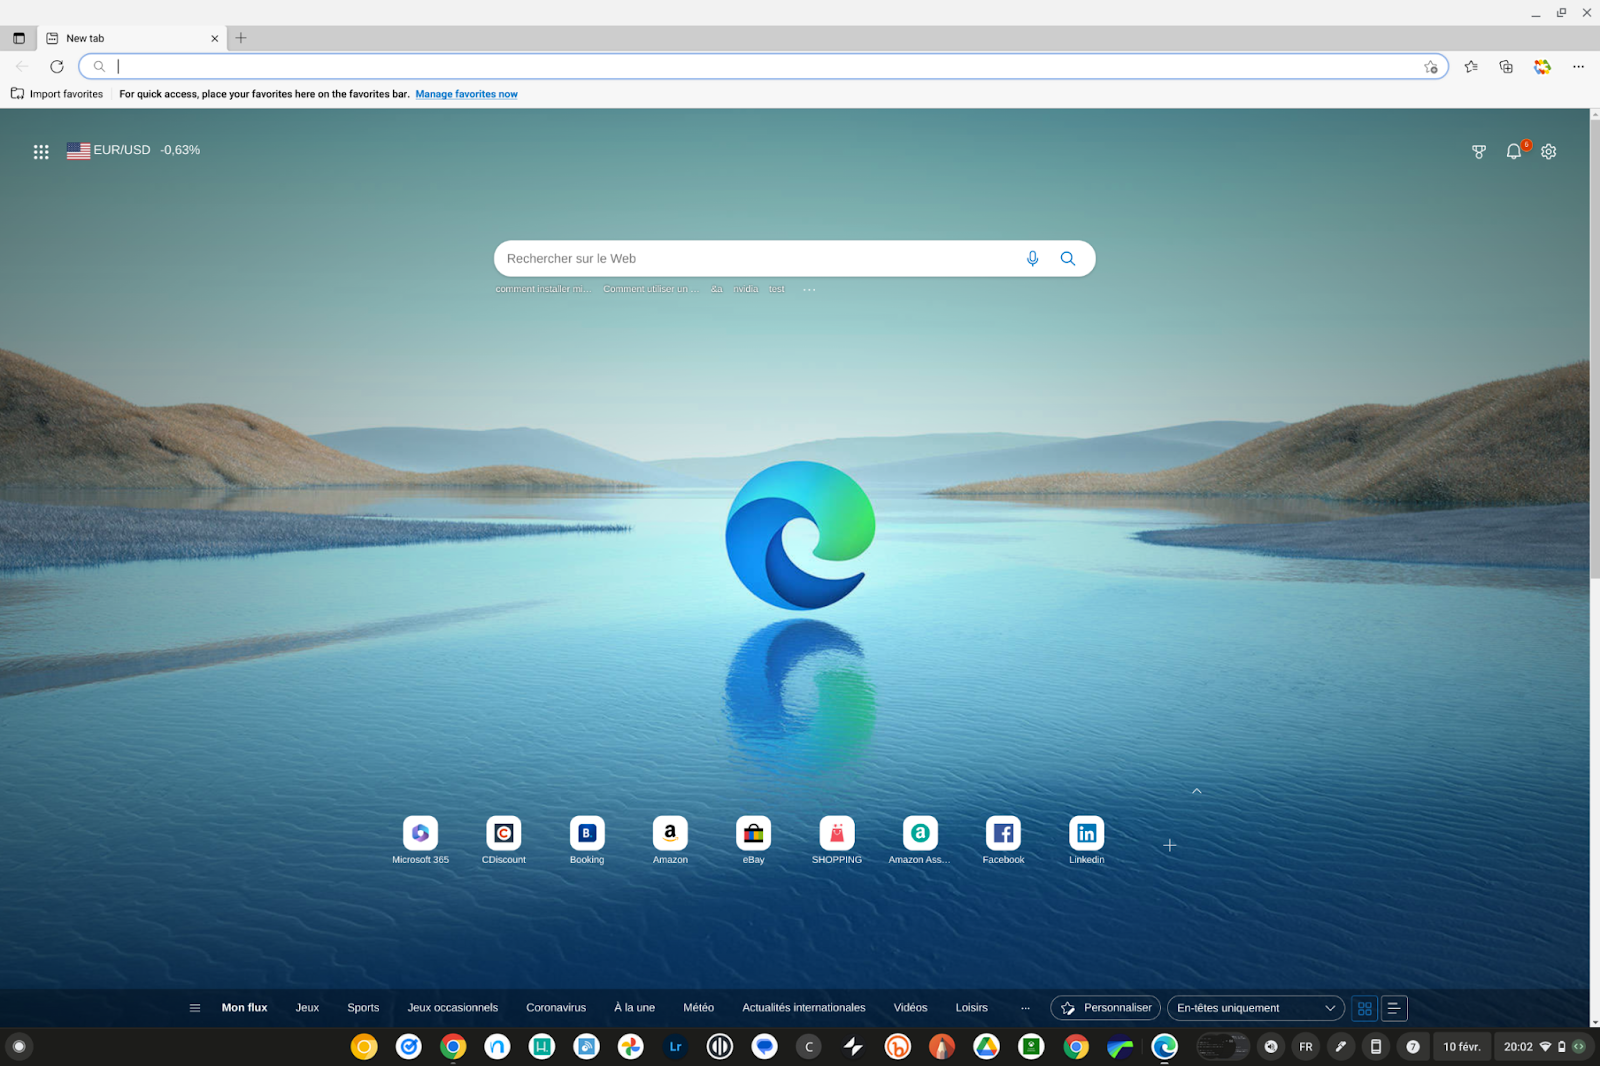This screenshot has height=1066, width=1600.
Task: Open Booking quick link
Action: [x=587, y=840]
